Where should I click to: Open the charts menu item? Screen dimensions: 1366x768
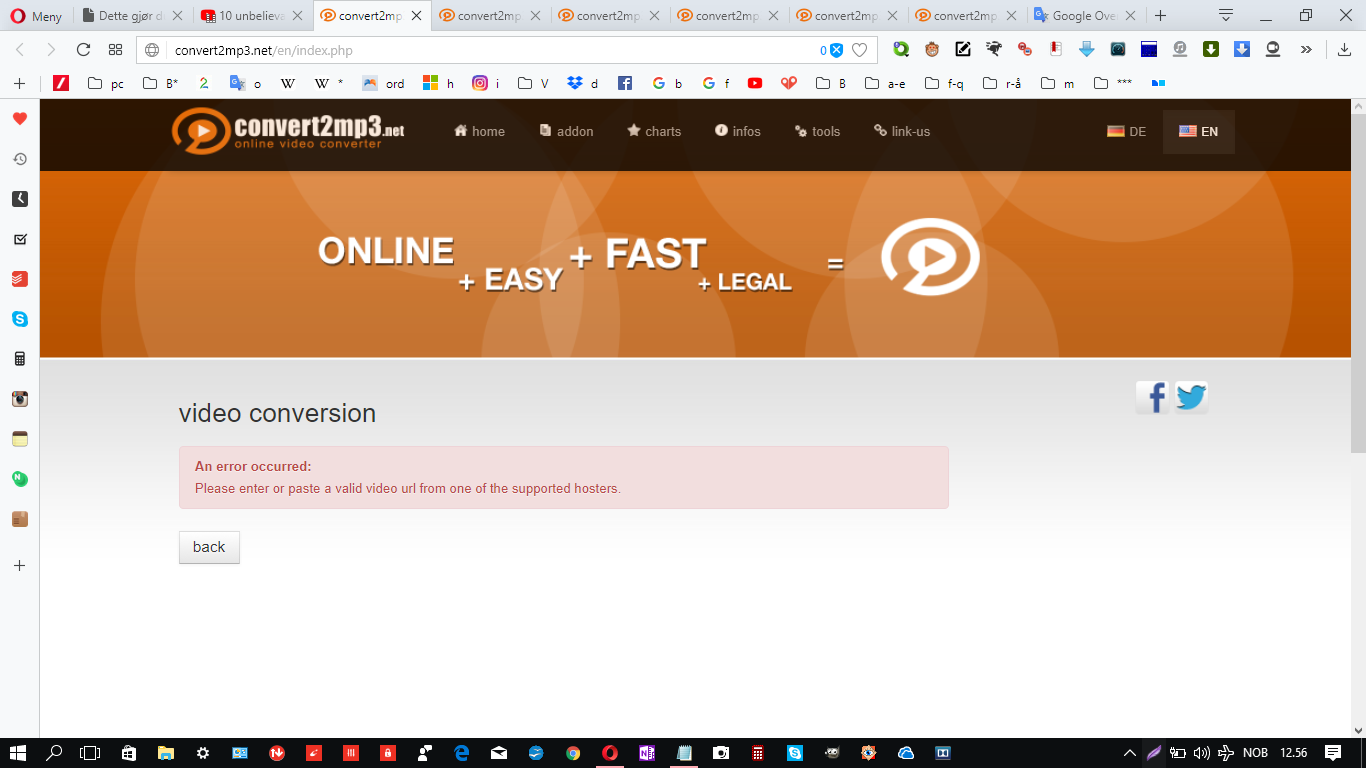[x=654, y=131]
